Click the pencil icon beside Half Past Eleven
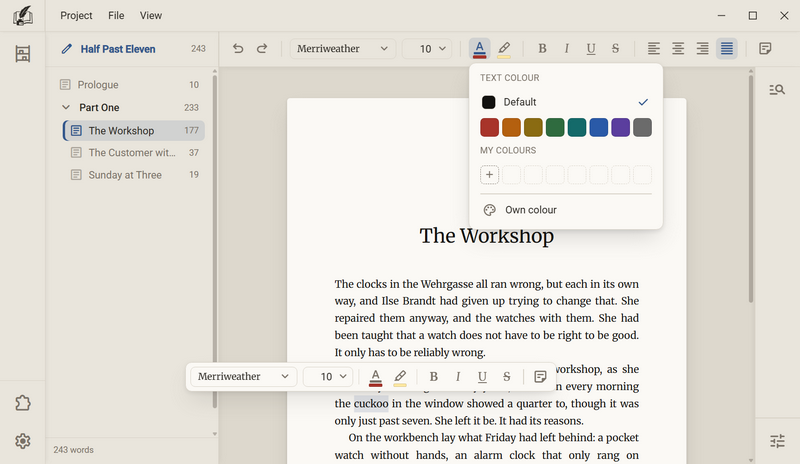This screenshot has height=464, width=800. [66, 49]
